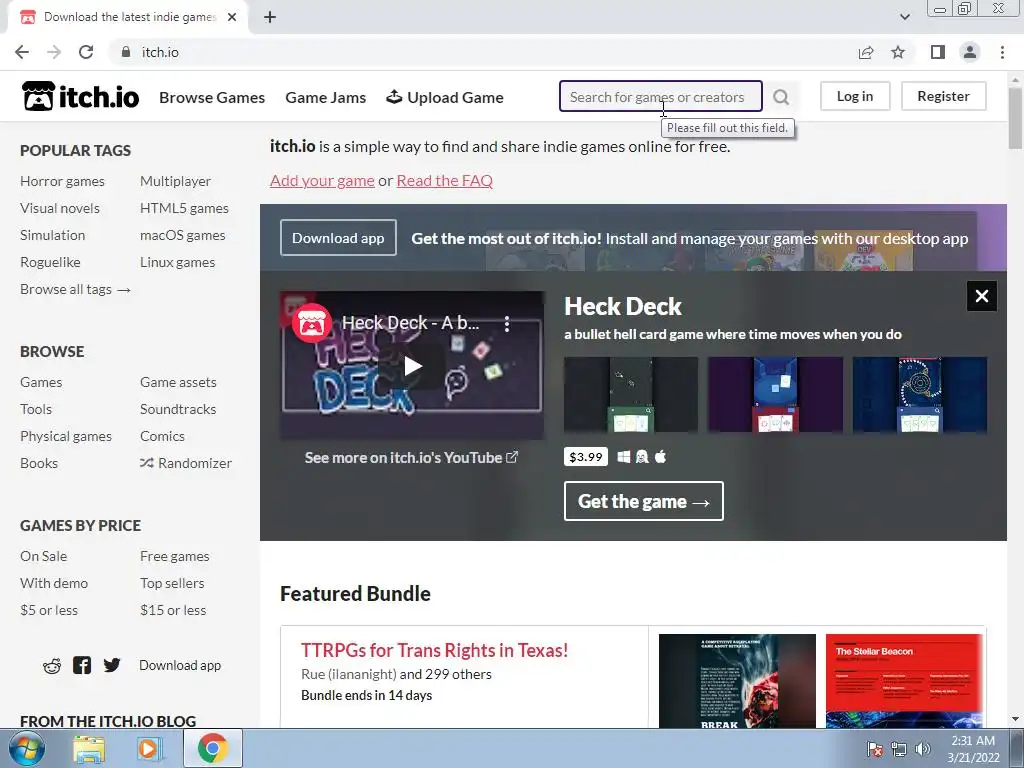Screen dimensions: 1024x768
Task: Open Read the FAQ link
Action: click(445, 180)
